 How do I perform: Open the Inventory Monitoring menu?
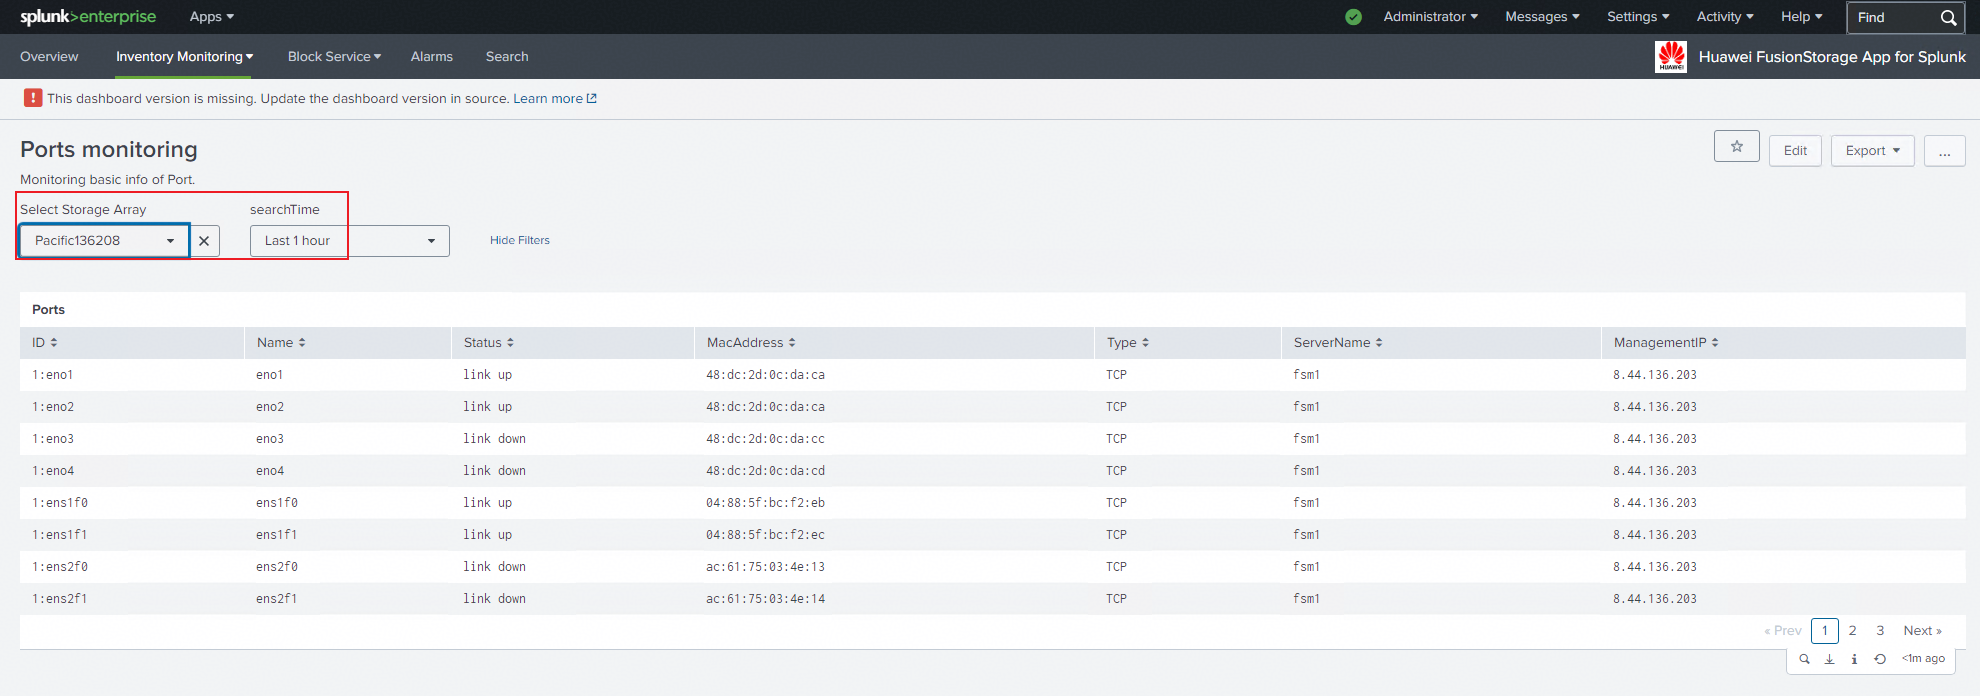tap(185, 57)
